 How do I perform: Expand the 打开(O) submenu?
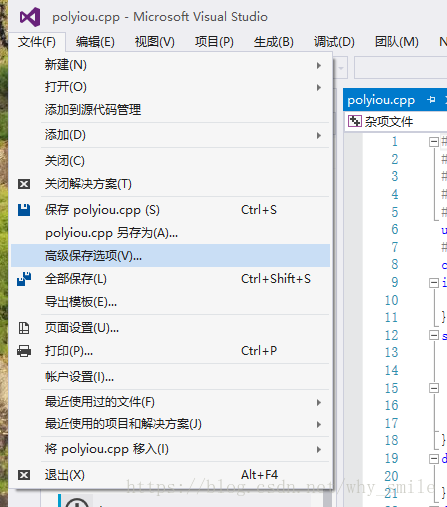170,87
